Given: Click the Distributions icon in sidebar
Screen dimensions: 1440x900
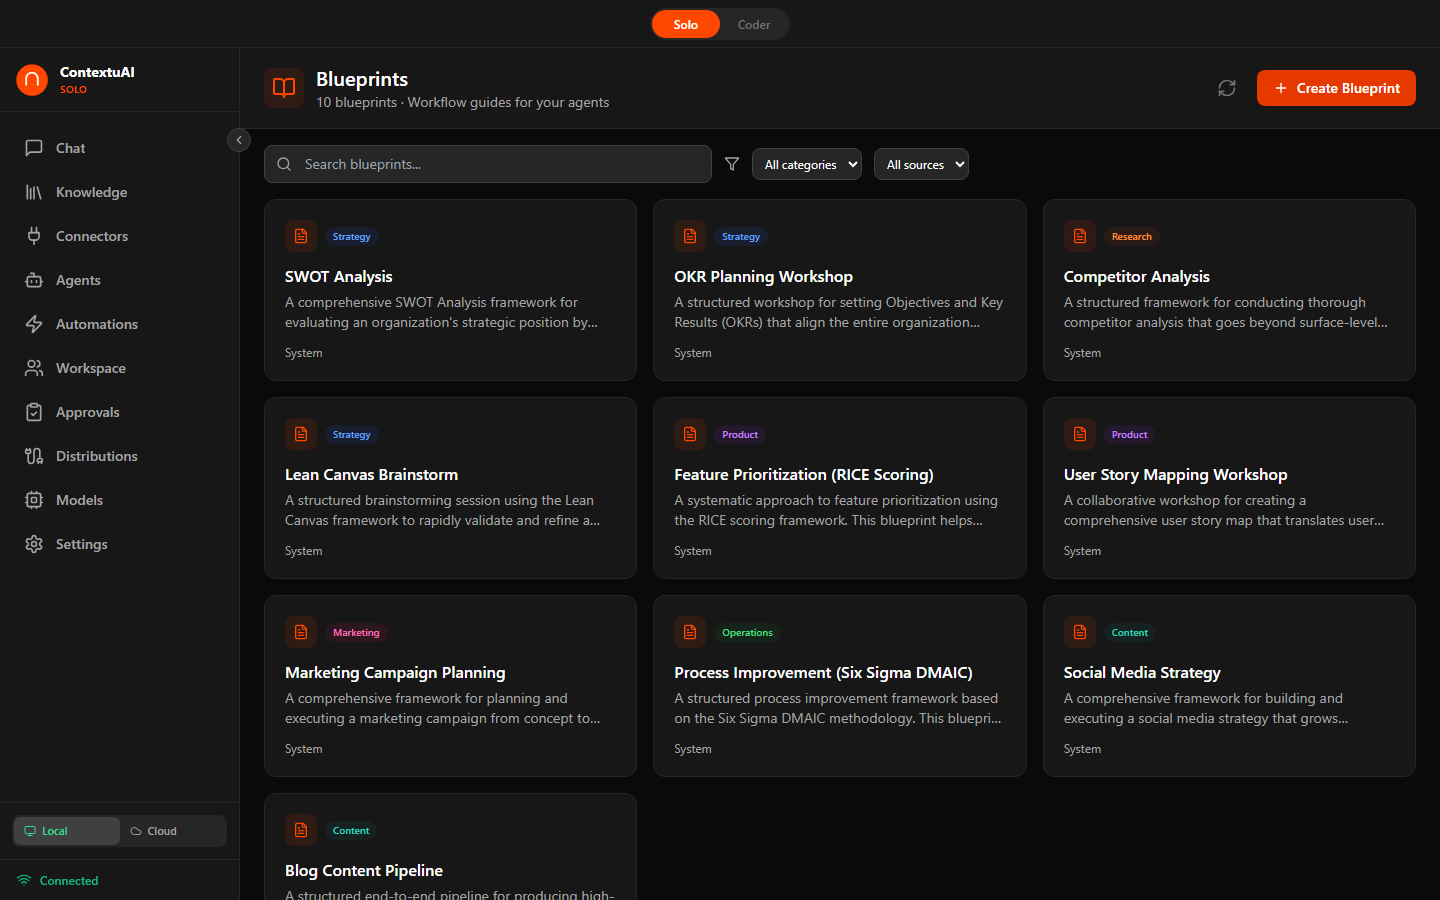Looking at the screenshot, I should click(34, 456).
